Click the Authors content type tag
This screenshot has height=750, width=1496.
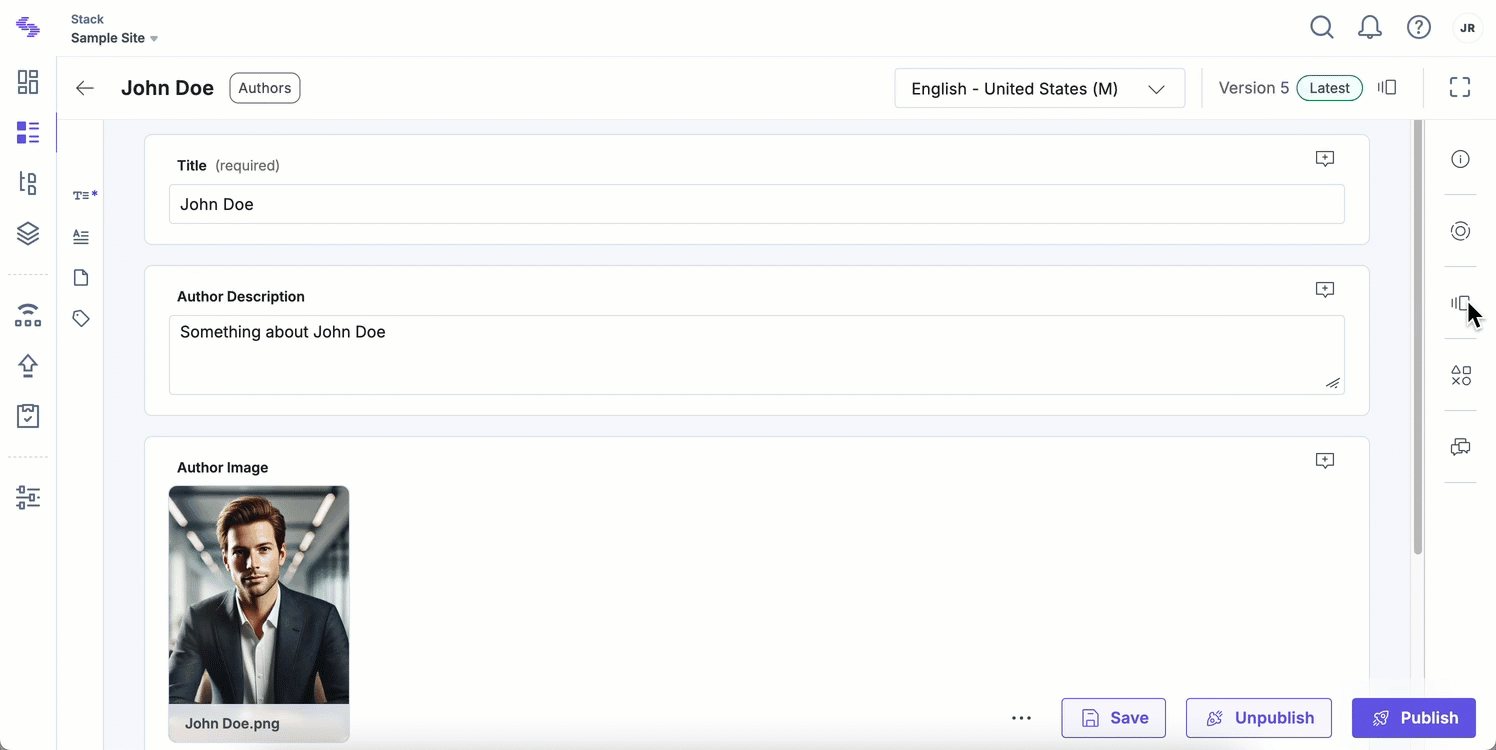[x=265, y=88]
